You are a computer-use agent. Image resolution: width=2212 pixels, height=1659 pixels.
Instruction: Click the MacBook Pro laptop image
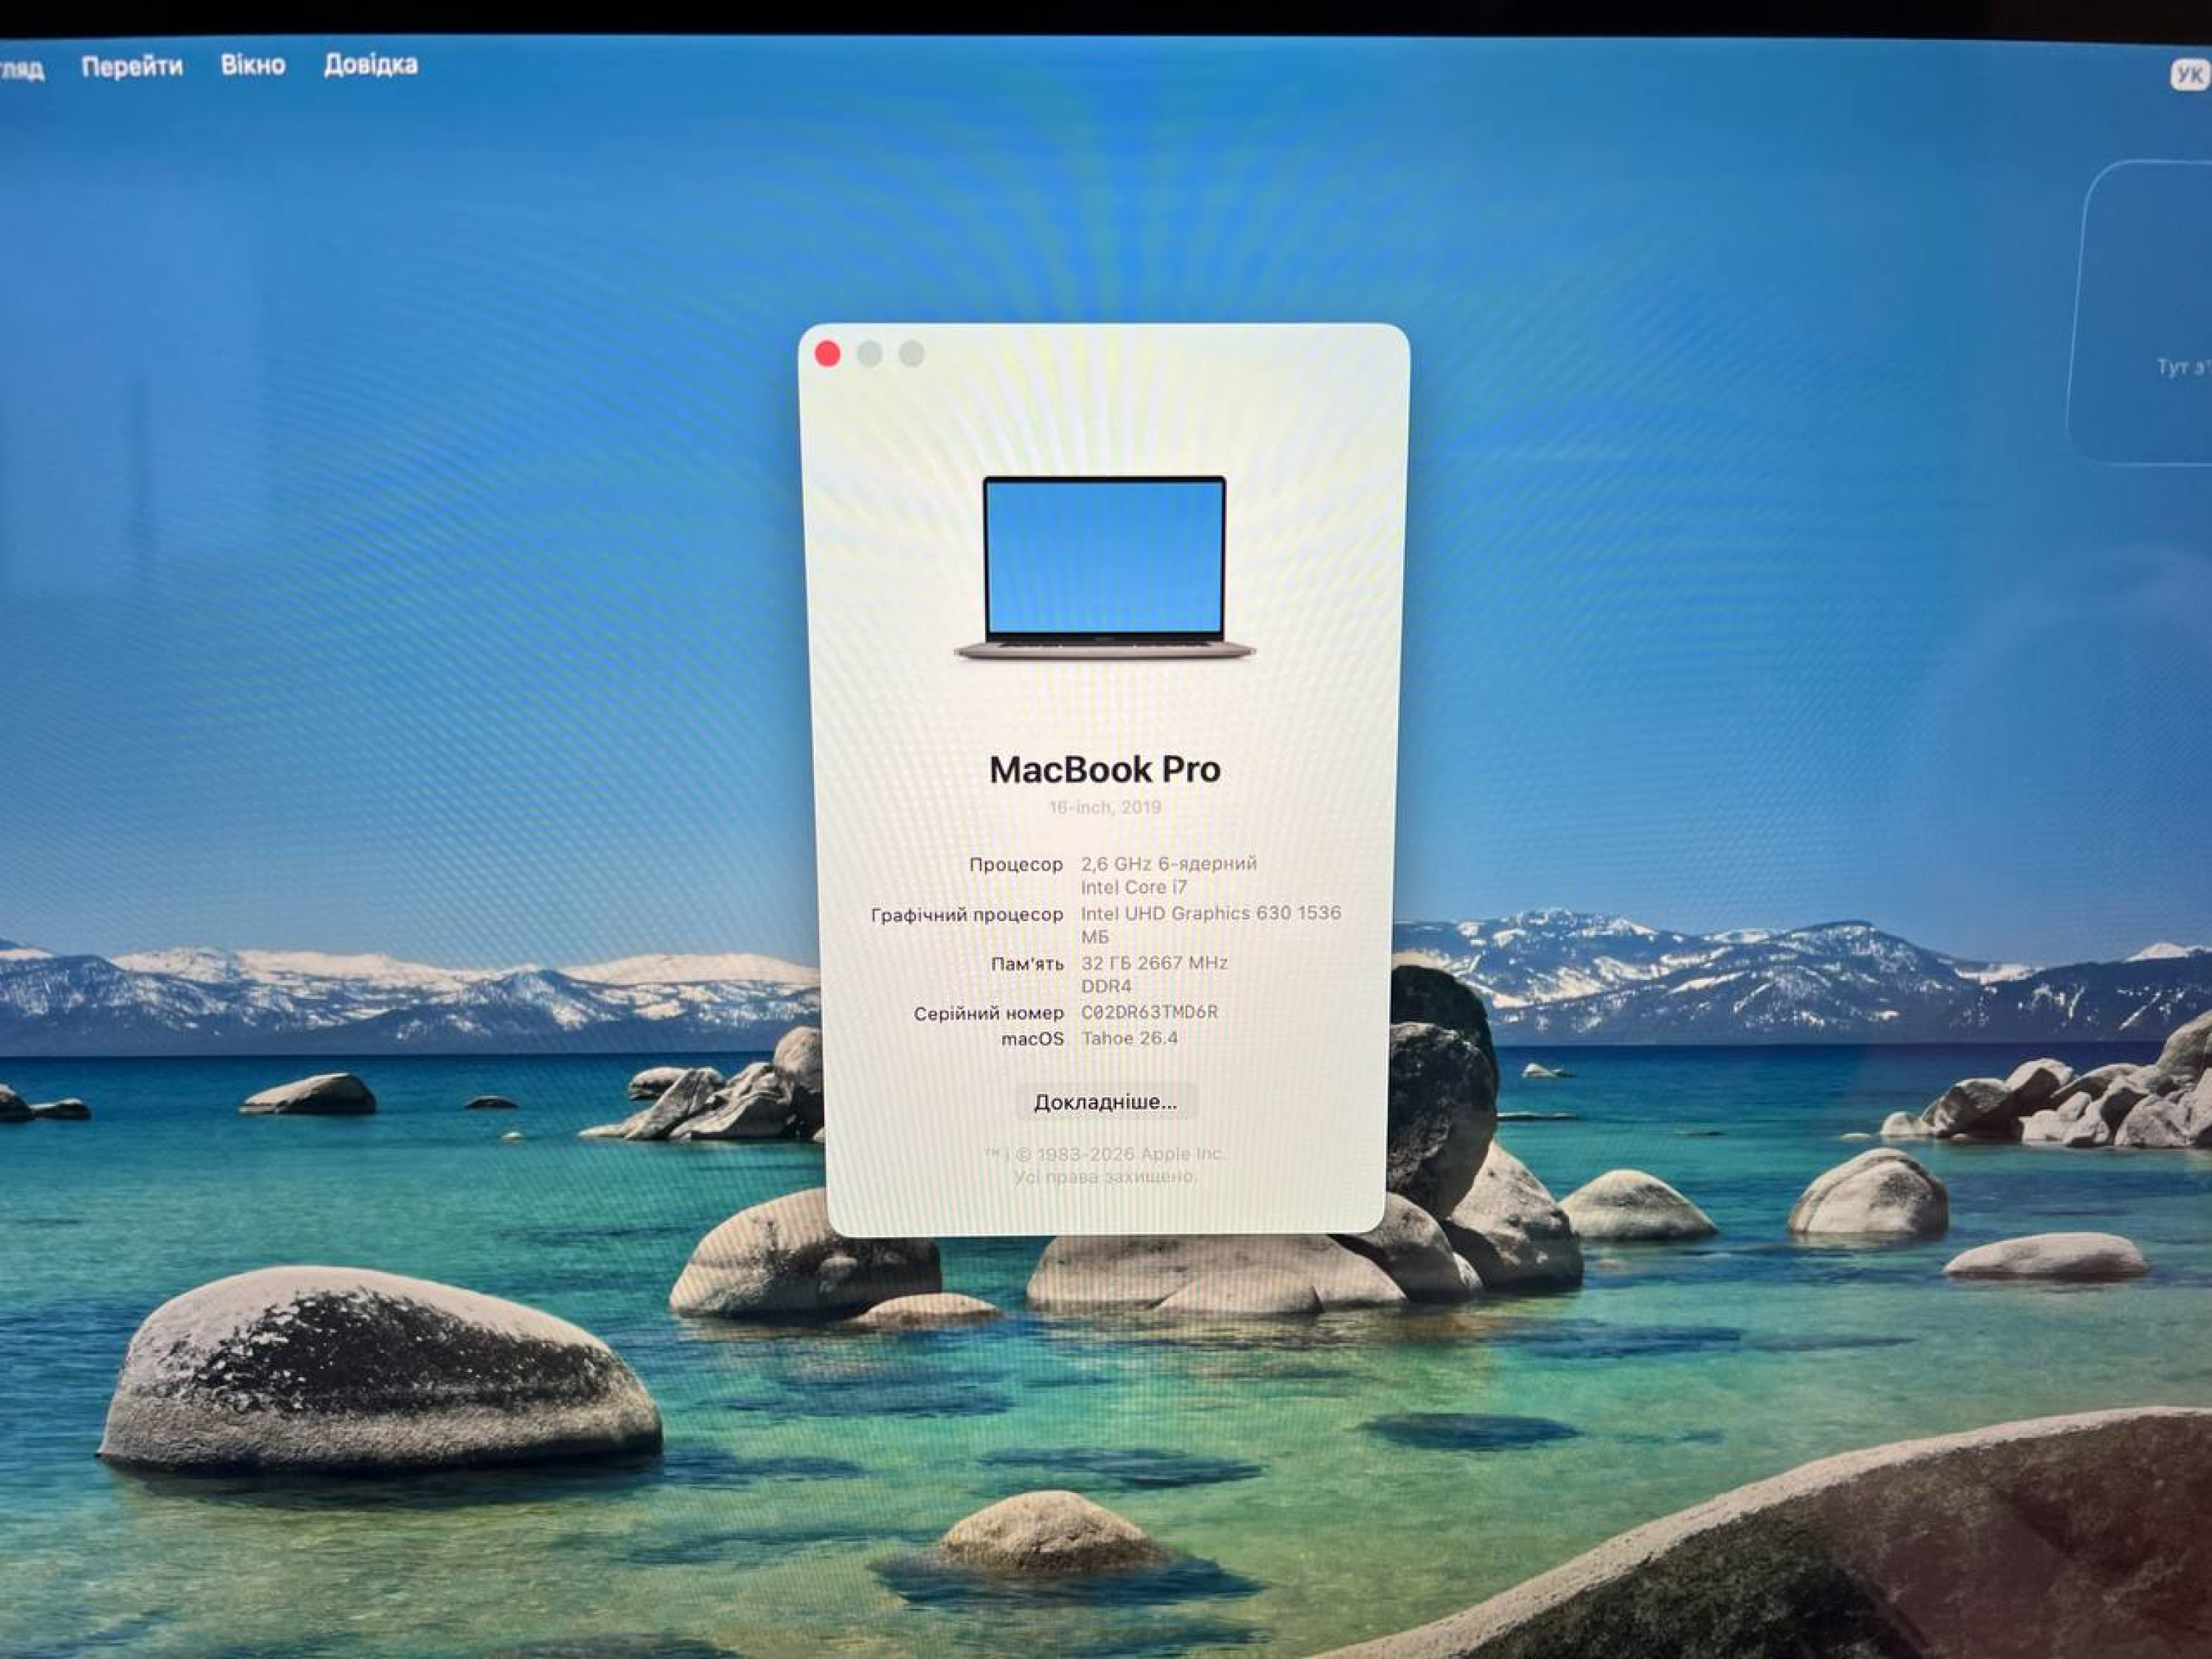(x=1104, y=568)
